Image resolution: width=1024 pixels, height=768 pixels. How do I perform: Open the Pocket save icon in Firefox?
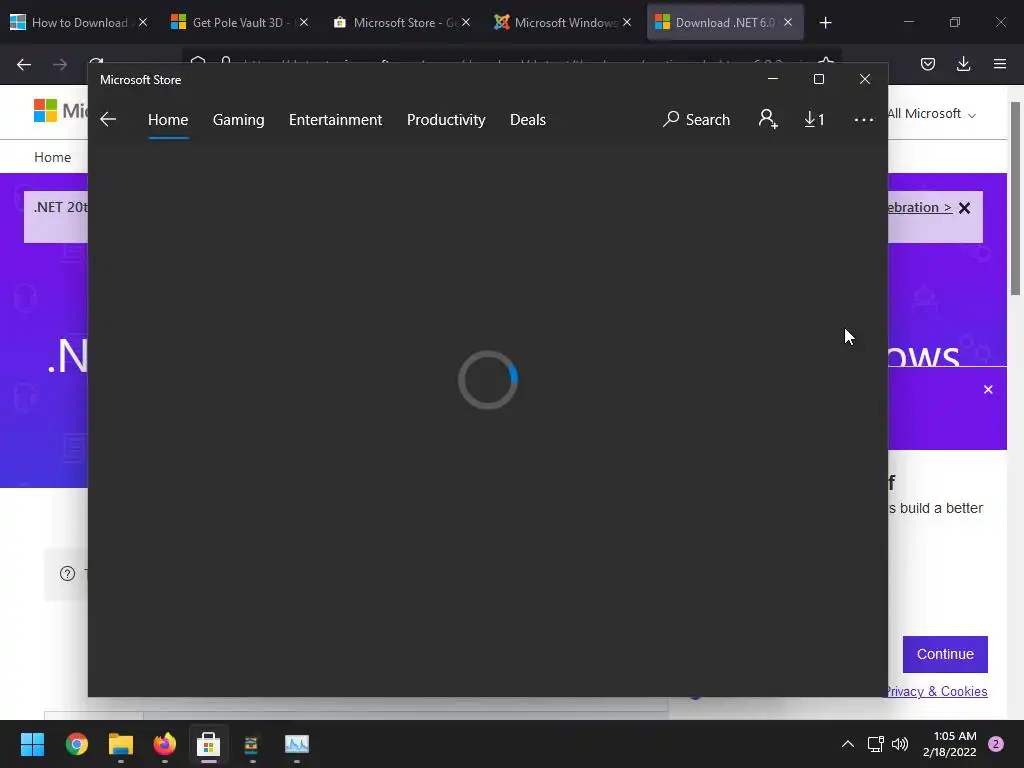928,64
